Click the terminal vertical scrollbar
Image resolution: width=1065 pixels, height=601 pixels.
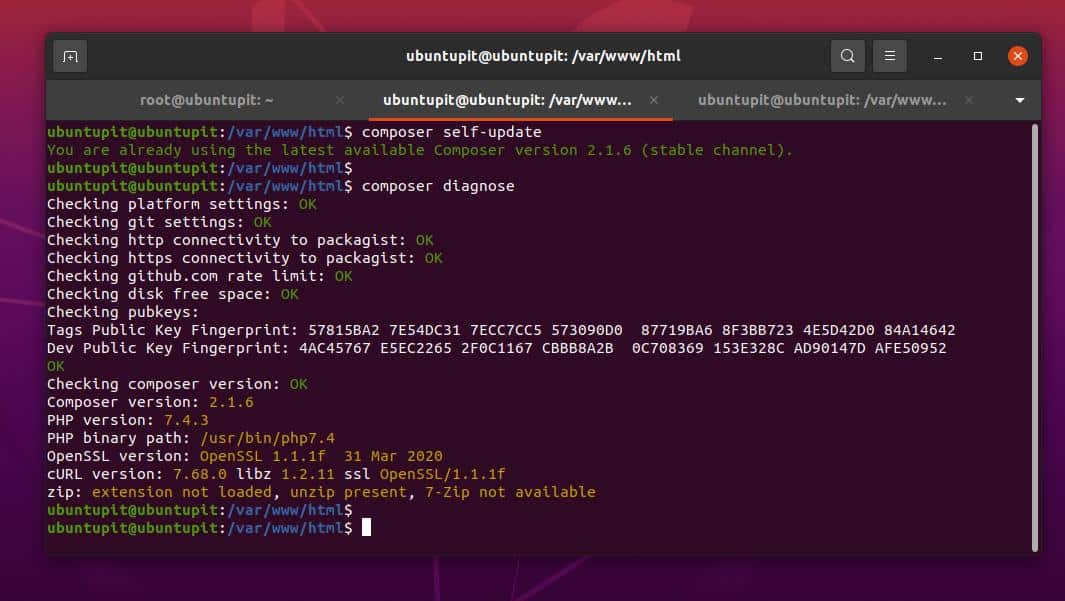click(1034, 338)
